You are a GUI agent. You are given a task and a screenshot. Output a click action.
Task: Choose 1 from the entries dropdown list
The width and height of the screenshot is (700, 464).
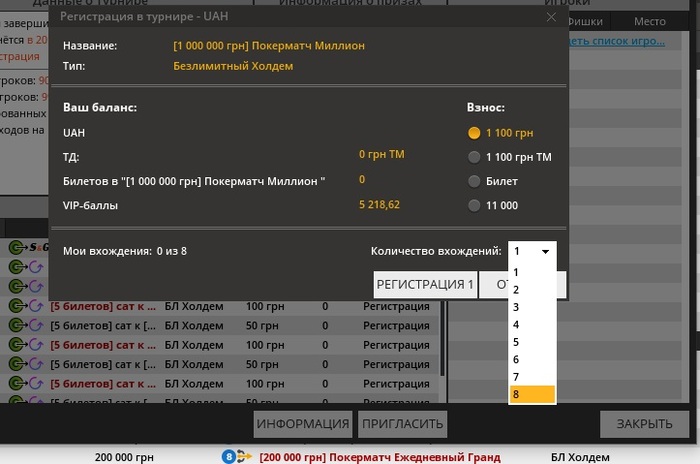[532, 272]
